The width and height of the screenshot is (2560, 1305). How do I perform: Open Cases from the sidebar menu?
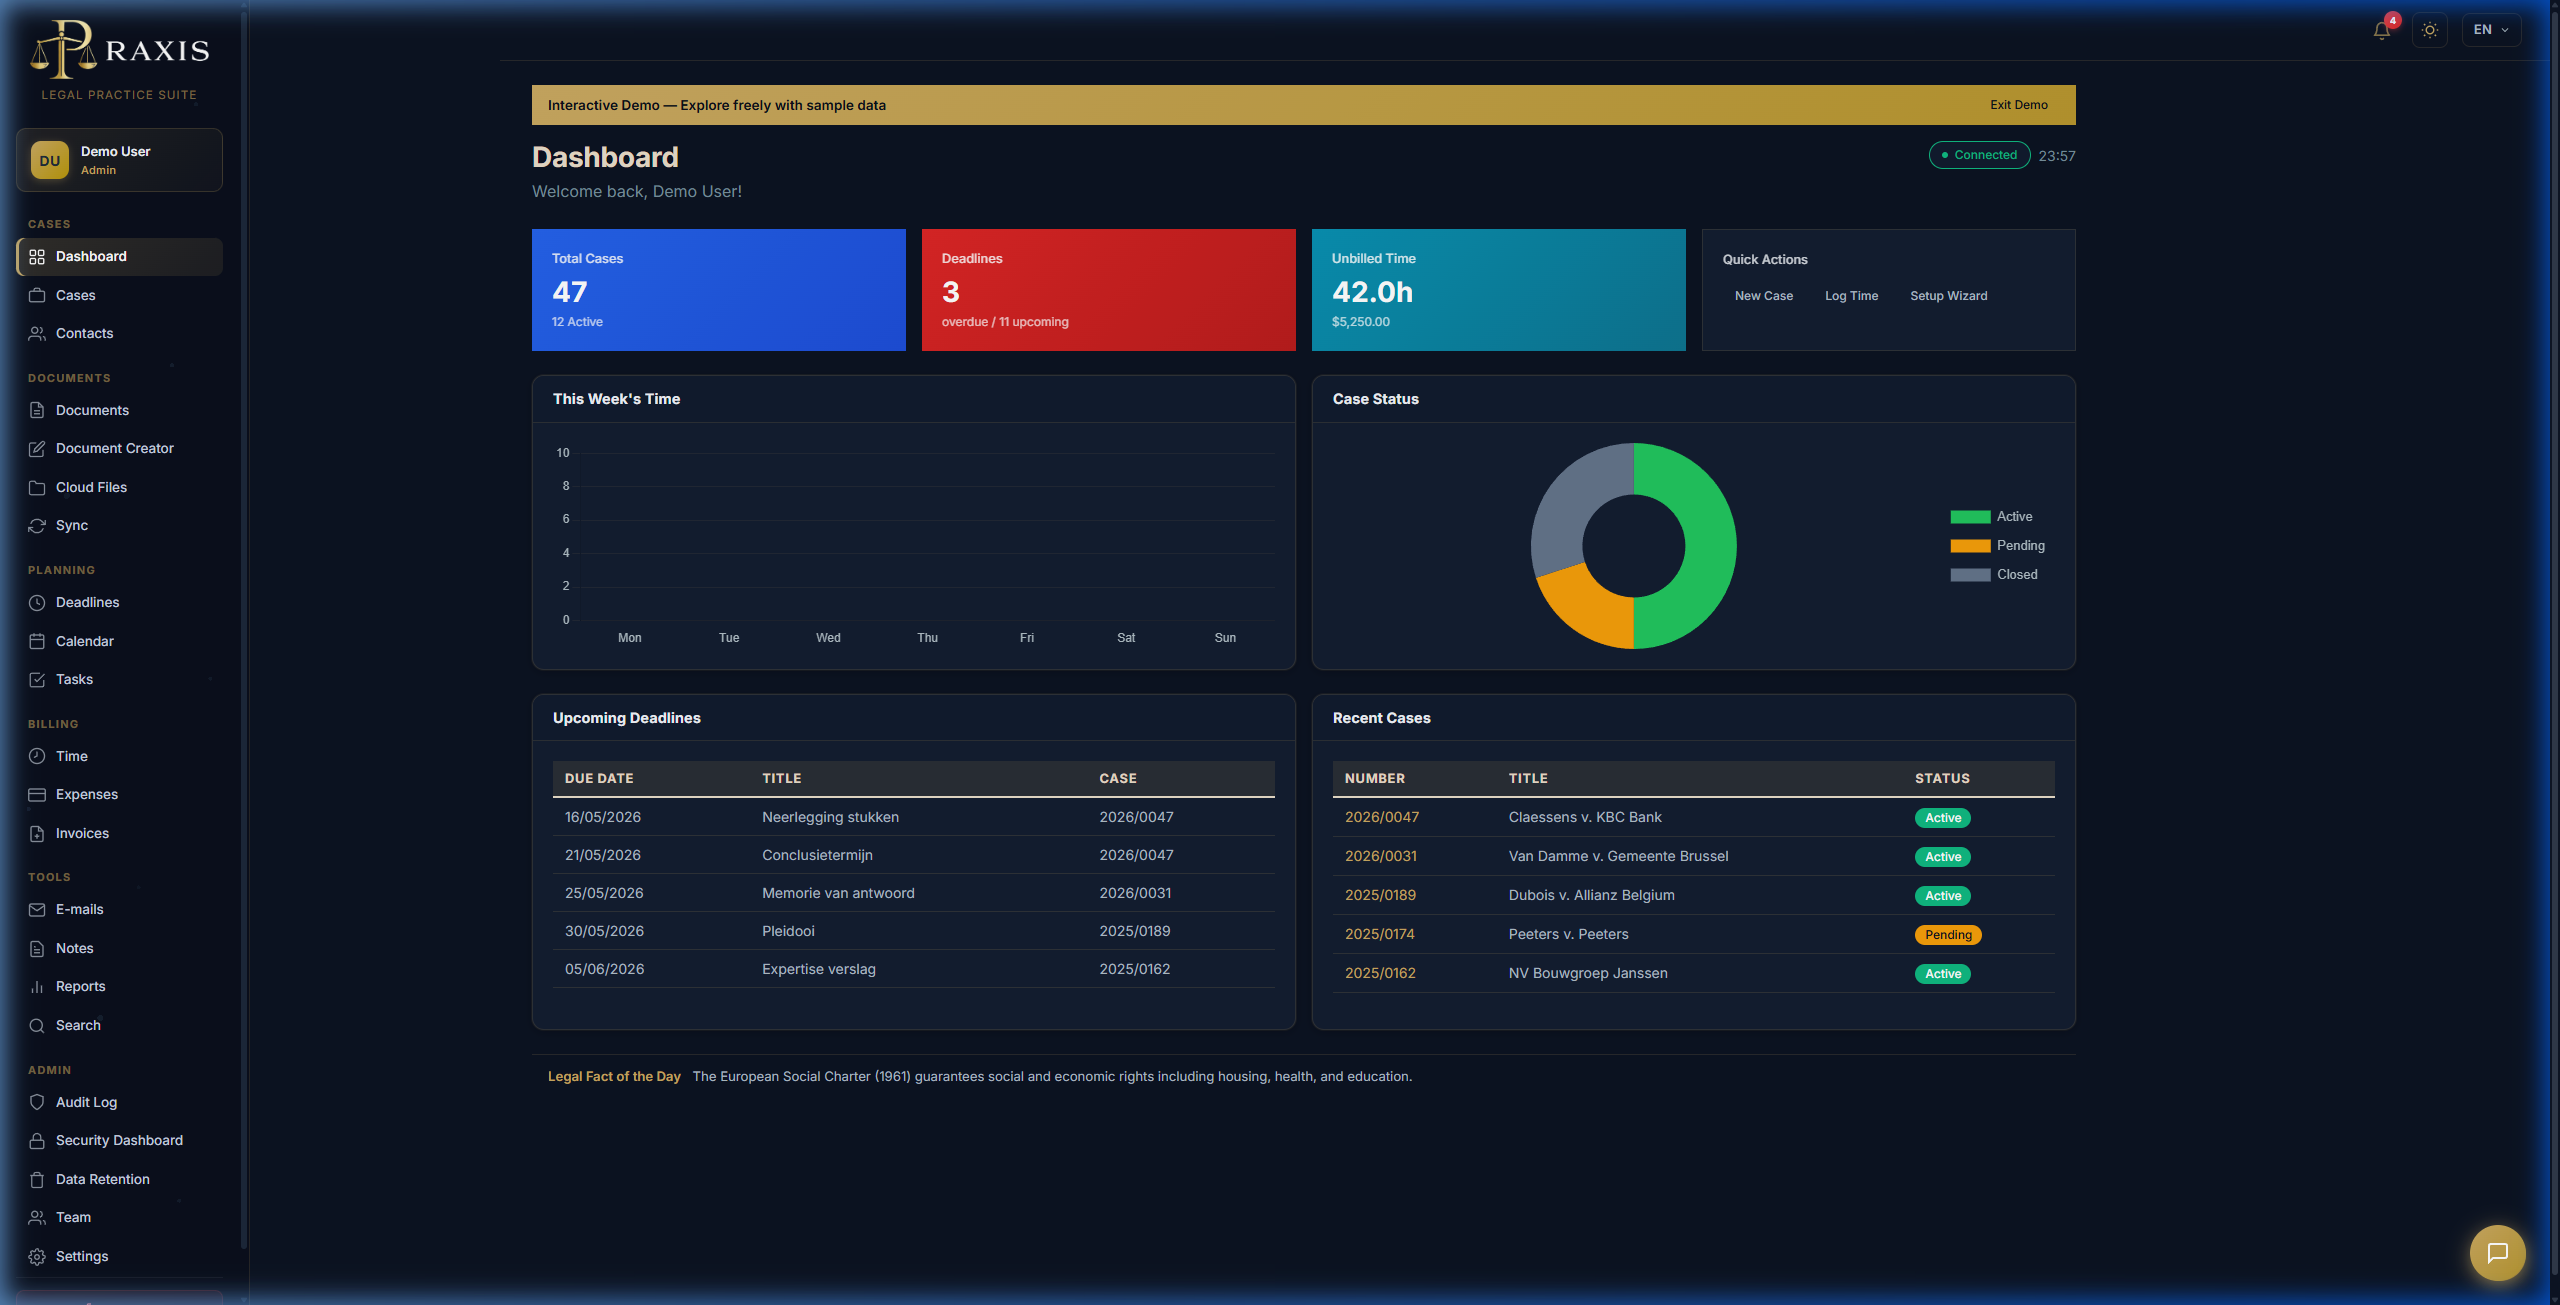[119, 295]
